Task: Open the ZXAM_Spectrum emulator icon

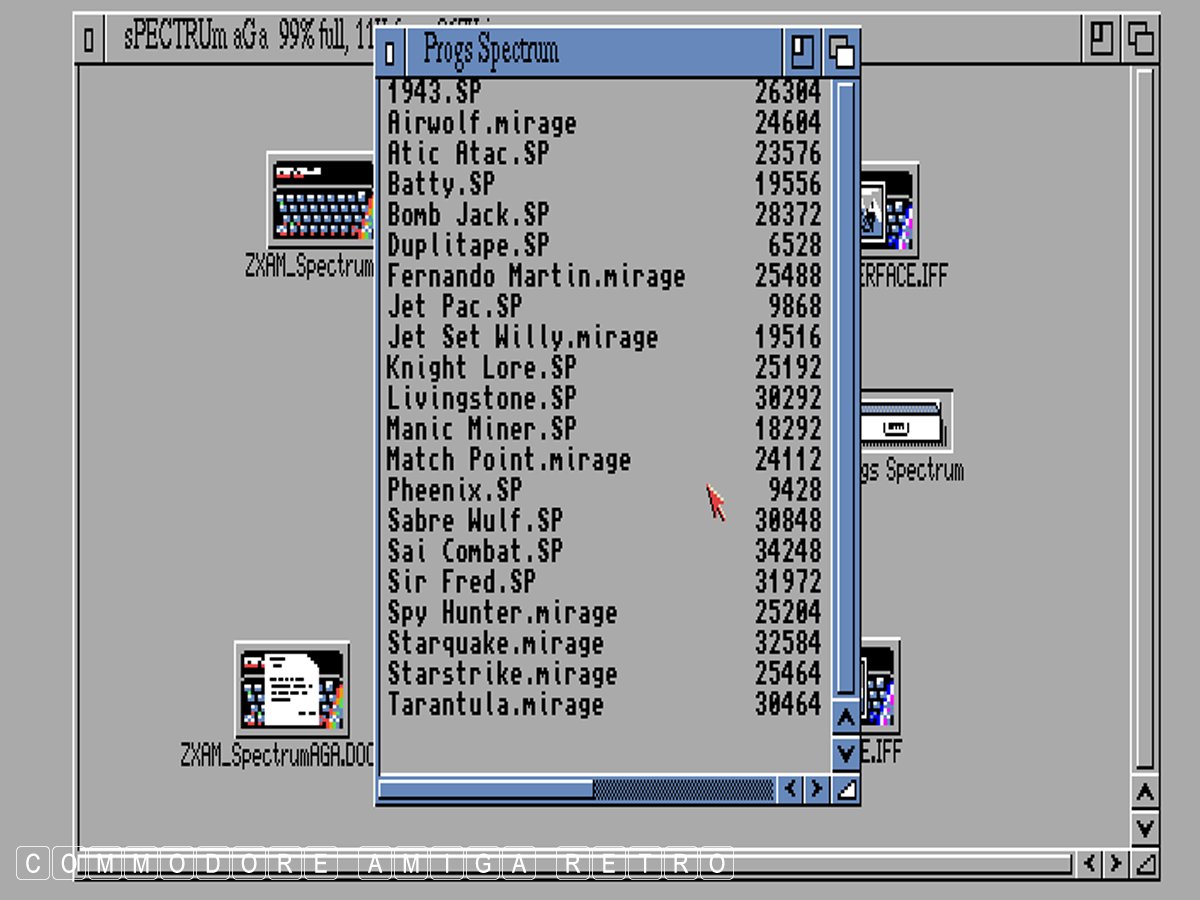Action: click(x=320, y=200)
